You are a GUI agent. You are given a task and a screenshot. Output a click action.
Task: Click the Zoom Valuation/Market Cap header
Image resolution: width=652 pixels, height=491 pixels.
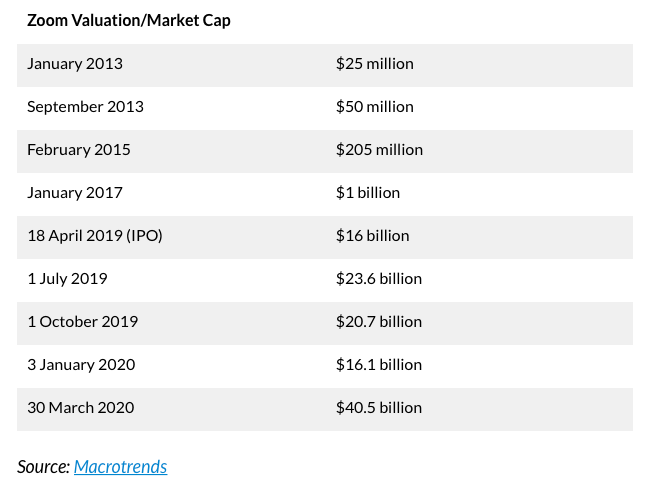pos(128,20)
